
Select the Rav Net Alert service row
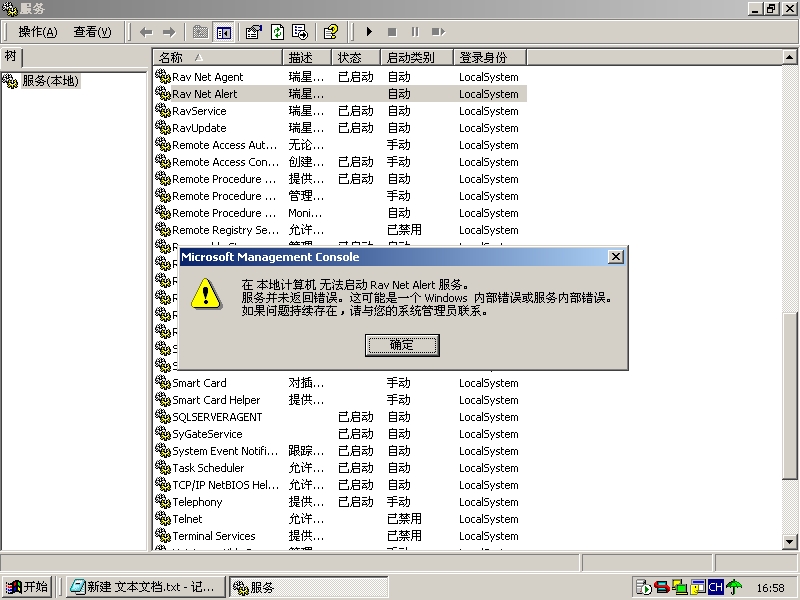click(340, 94)
